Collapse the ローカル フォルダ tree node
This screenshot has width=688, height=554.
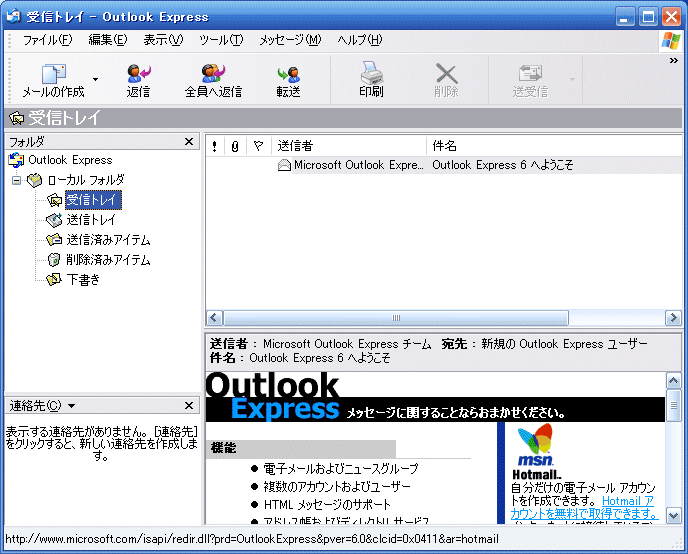click(x=16, y=180)
